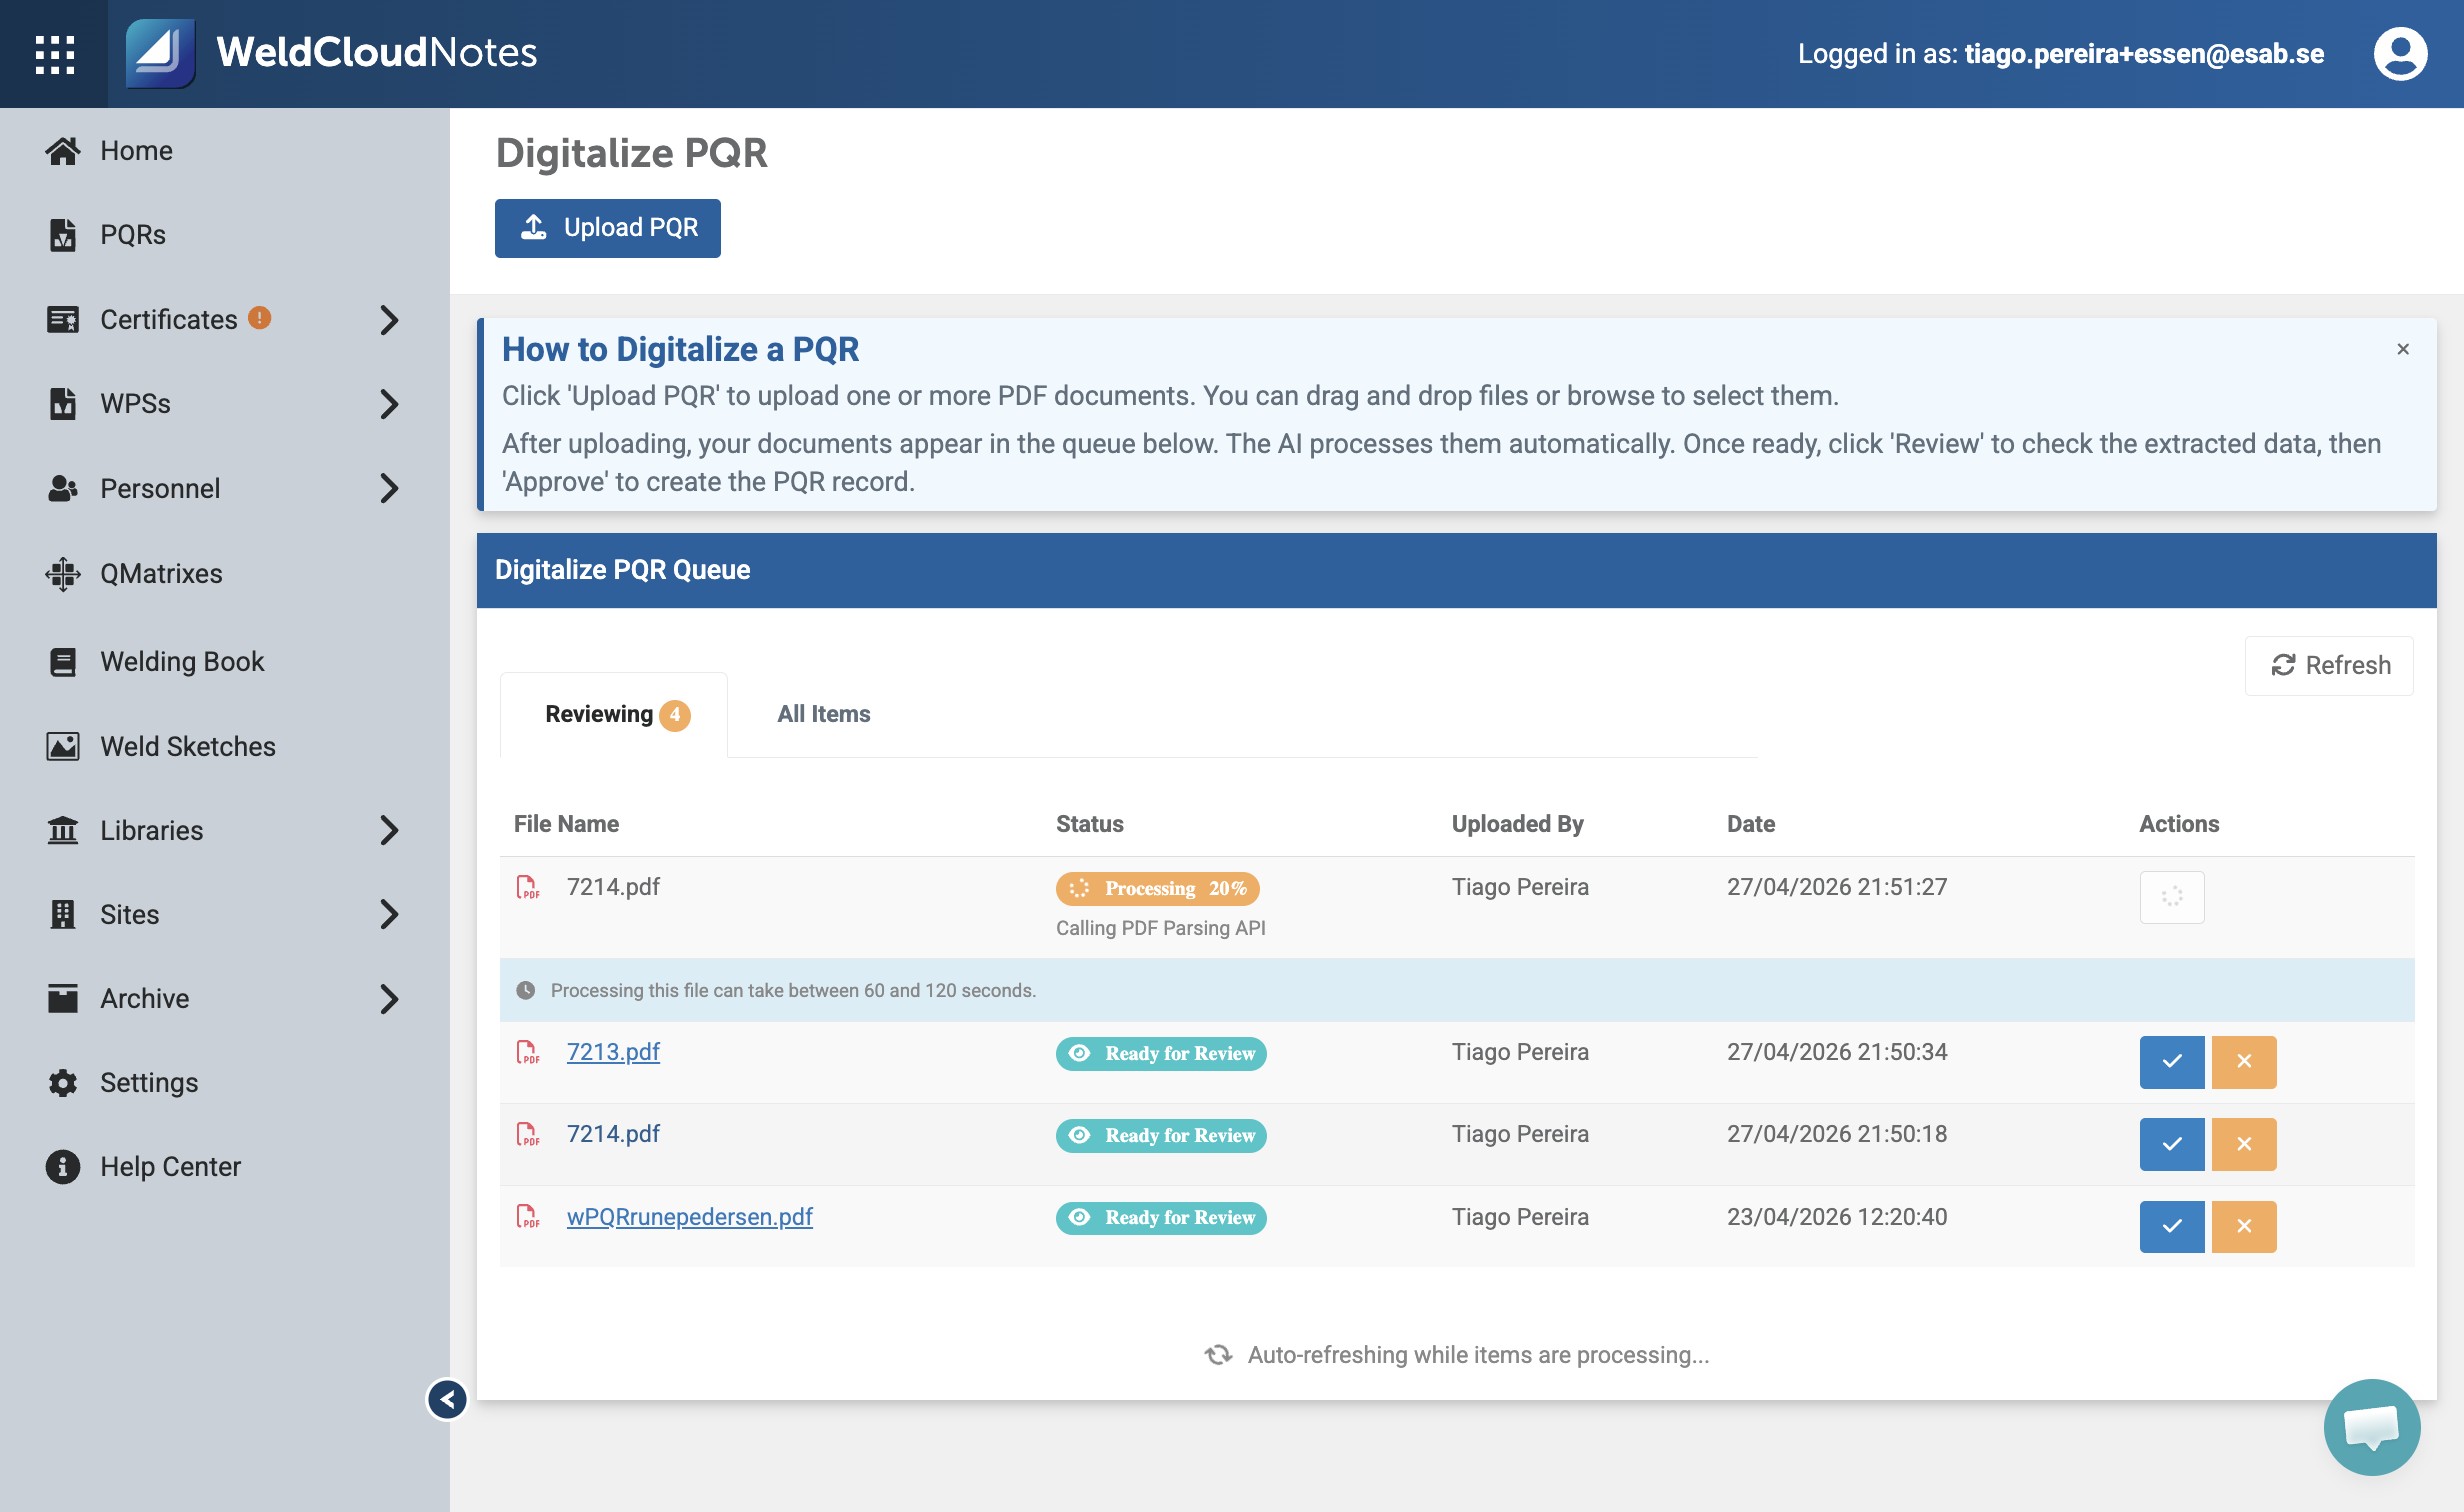The width and height of the screenshot is (2464, 1512).
Task: Expand the Certificates menu chevron
Action: [x=389, y=320]
